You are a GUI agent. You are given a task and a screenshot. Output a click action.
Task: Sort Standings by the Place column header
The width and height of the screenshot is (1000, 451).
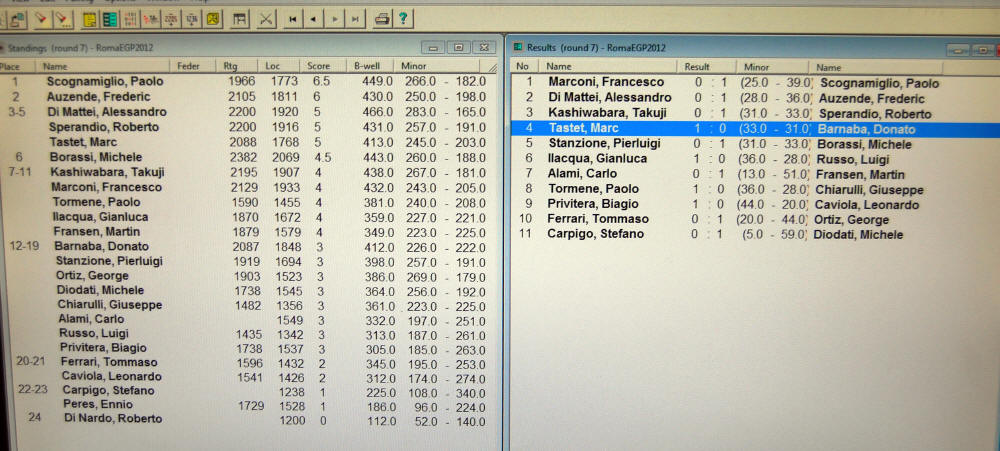16,66
